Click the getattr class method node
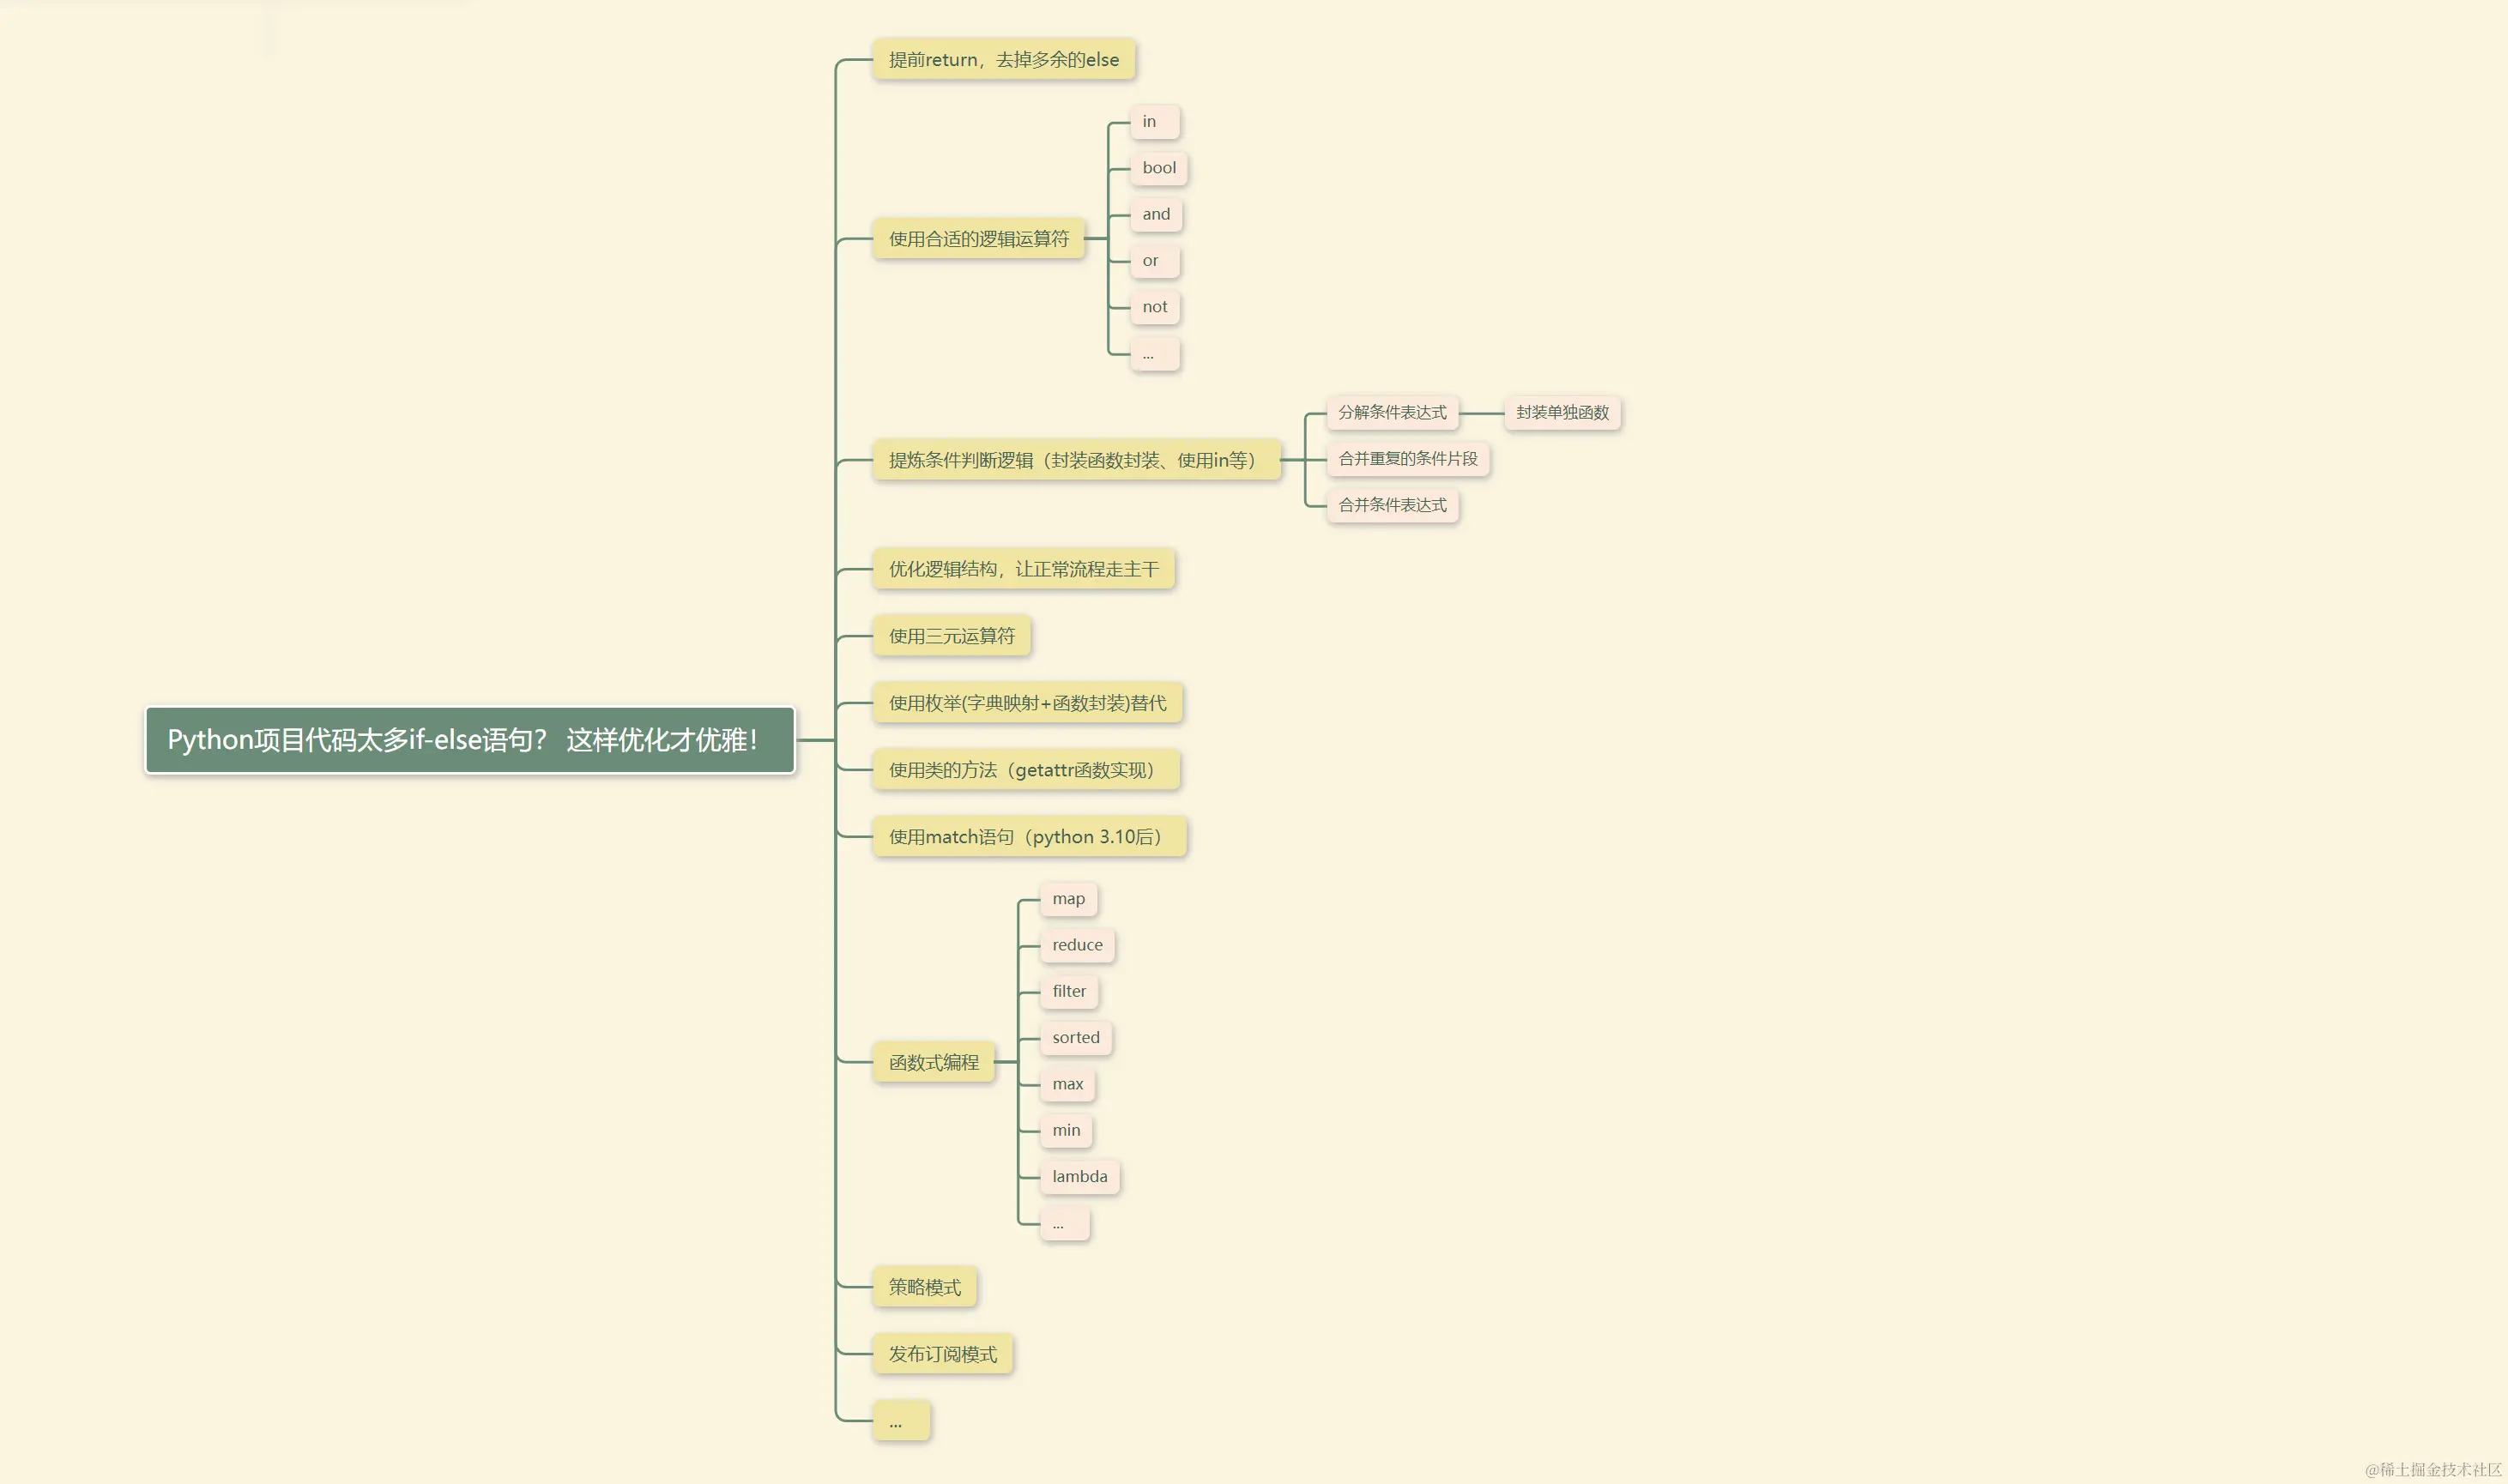The height and width of the screenshot is (1484, 2508). (1025, 770)
